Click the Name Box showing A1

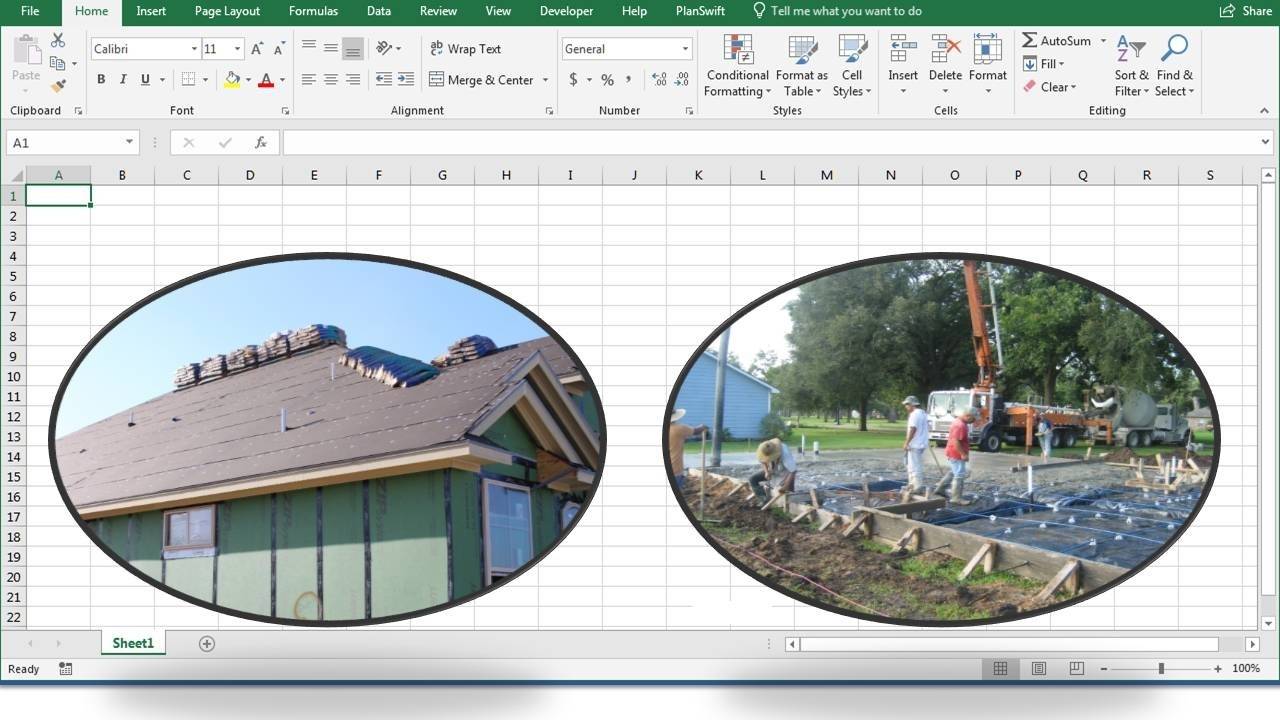point(65,142)
